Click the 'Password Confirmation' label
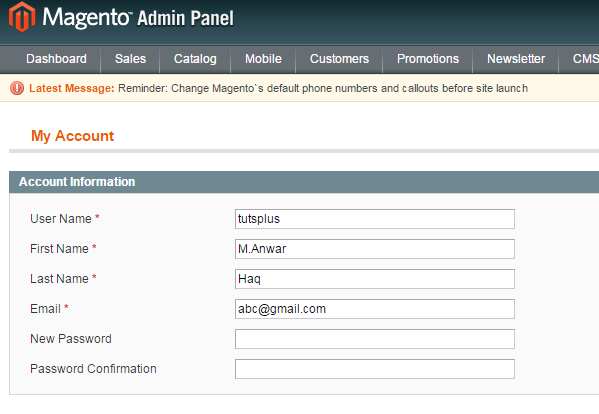This screenshot has width=599, height=414. pyautogui.click(x=93, y=369)
